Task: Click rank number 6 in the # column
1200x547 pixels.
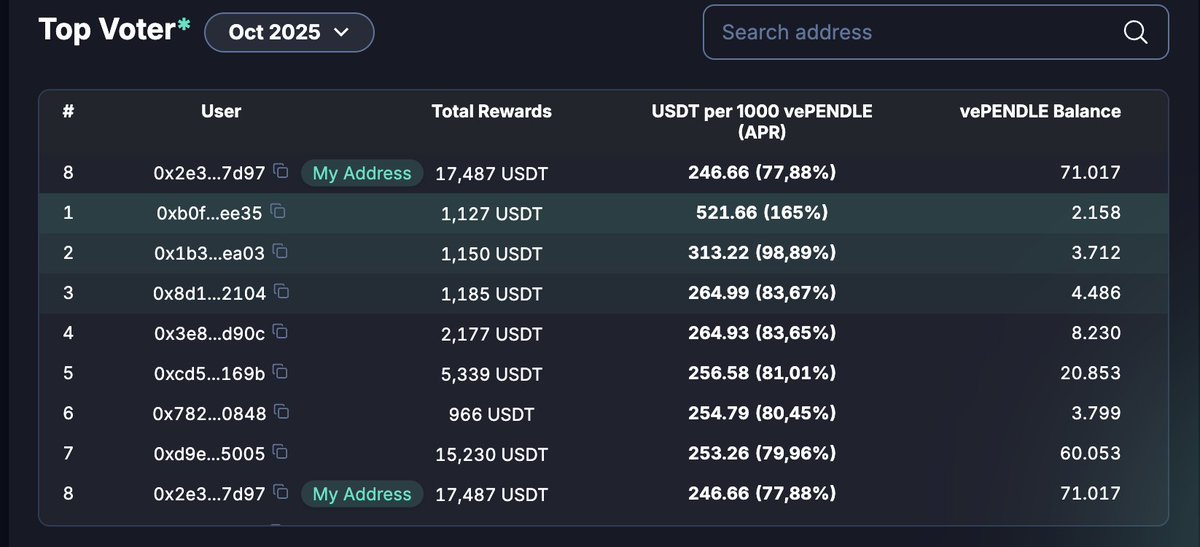Action: click(x=68, y=413)
